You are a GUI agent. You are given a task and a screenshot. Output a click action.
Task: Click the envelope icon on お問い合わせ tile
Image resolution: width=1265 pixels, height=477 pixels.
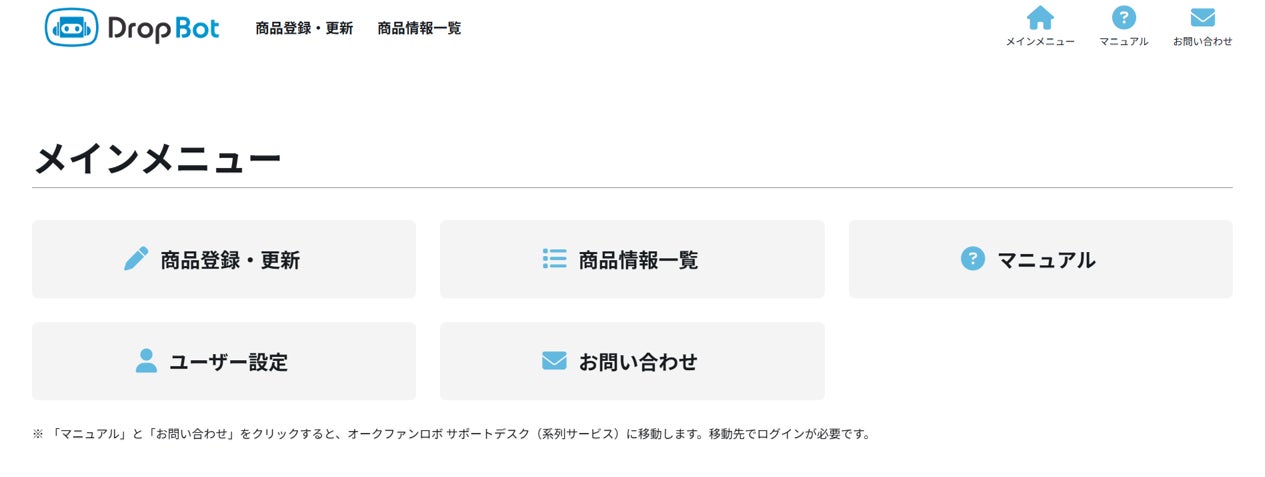coord(554,361)
